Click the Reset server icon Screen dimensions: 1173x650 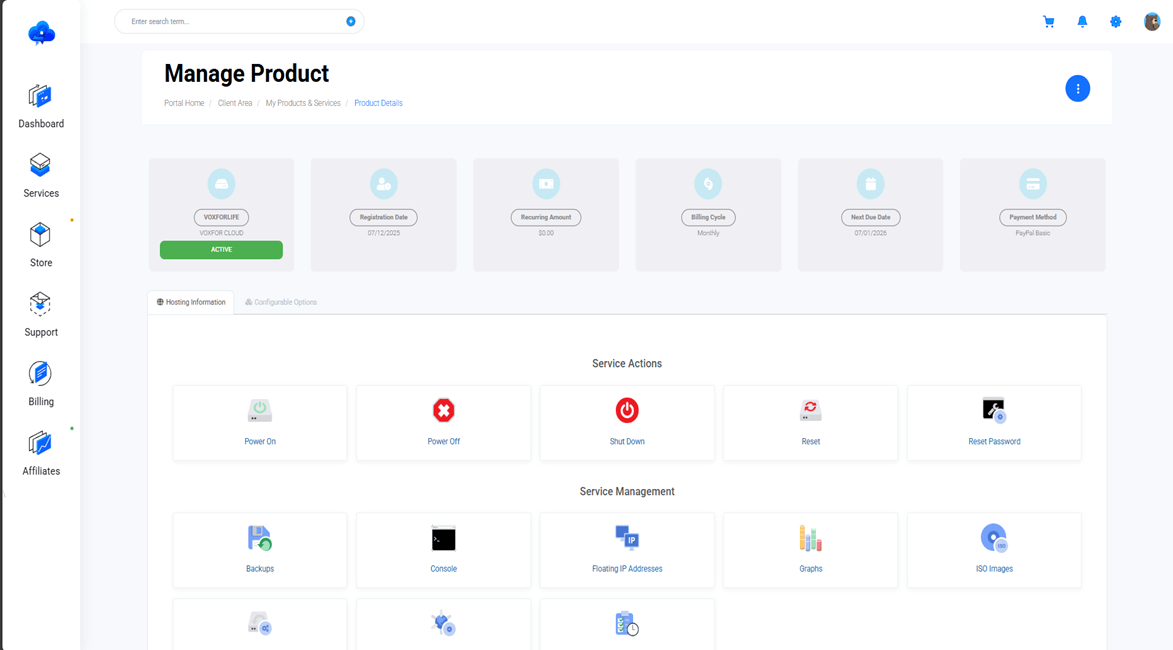pyautogui.click(x=810, y=411)
